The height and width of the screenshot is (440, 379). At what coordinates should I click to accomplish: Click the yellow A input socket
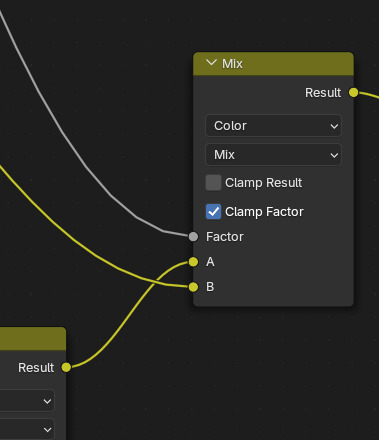pyautogui.click(x=193, y=262)
